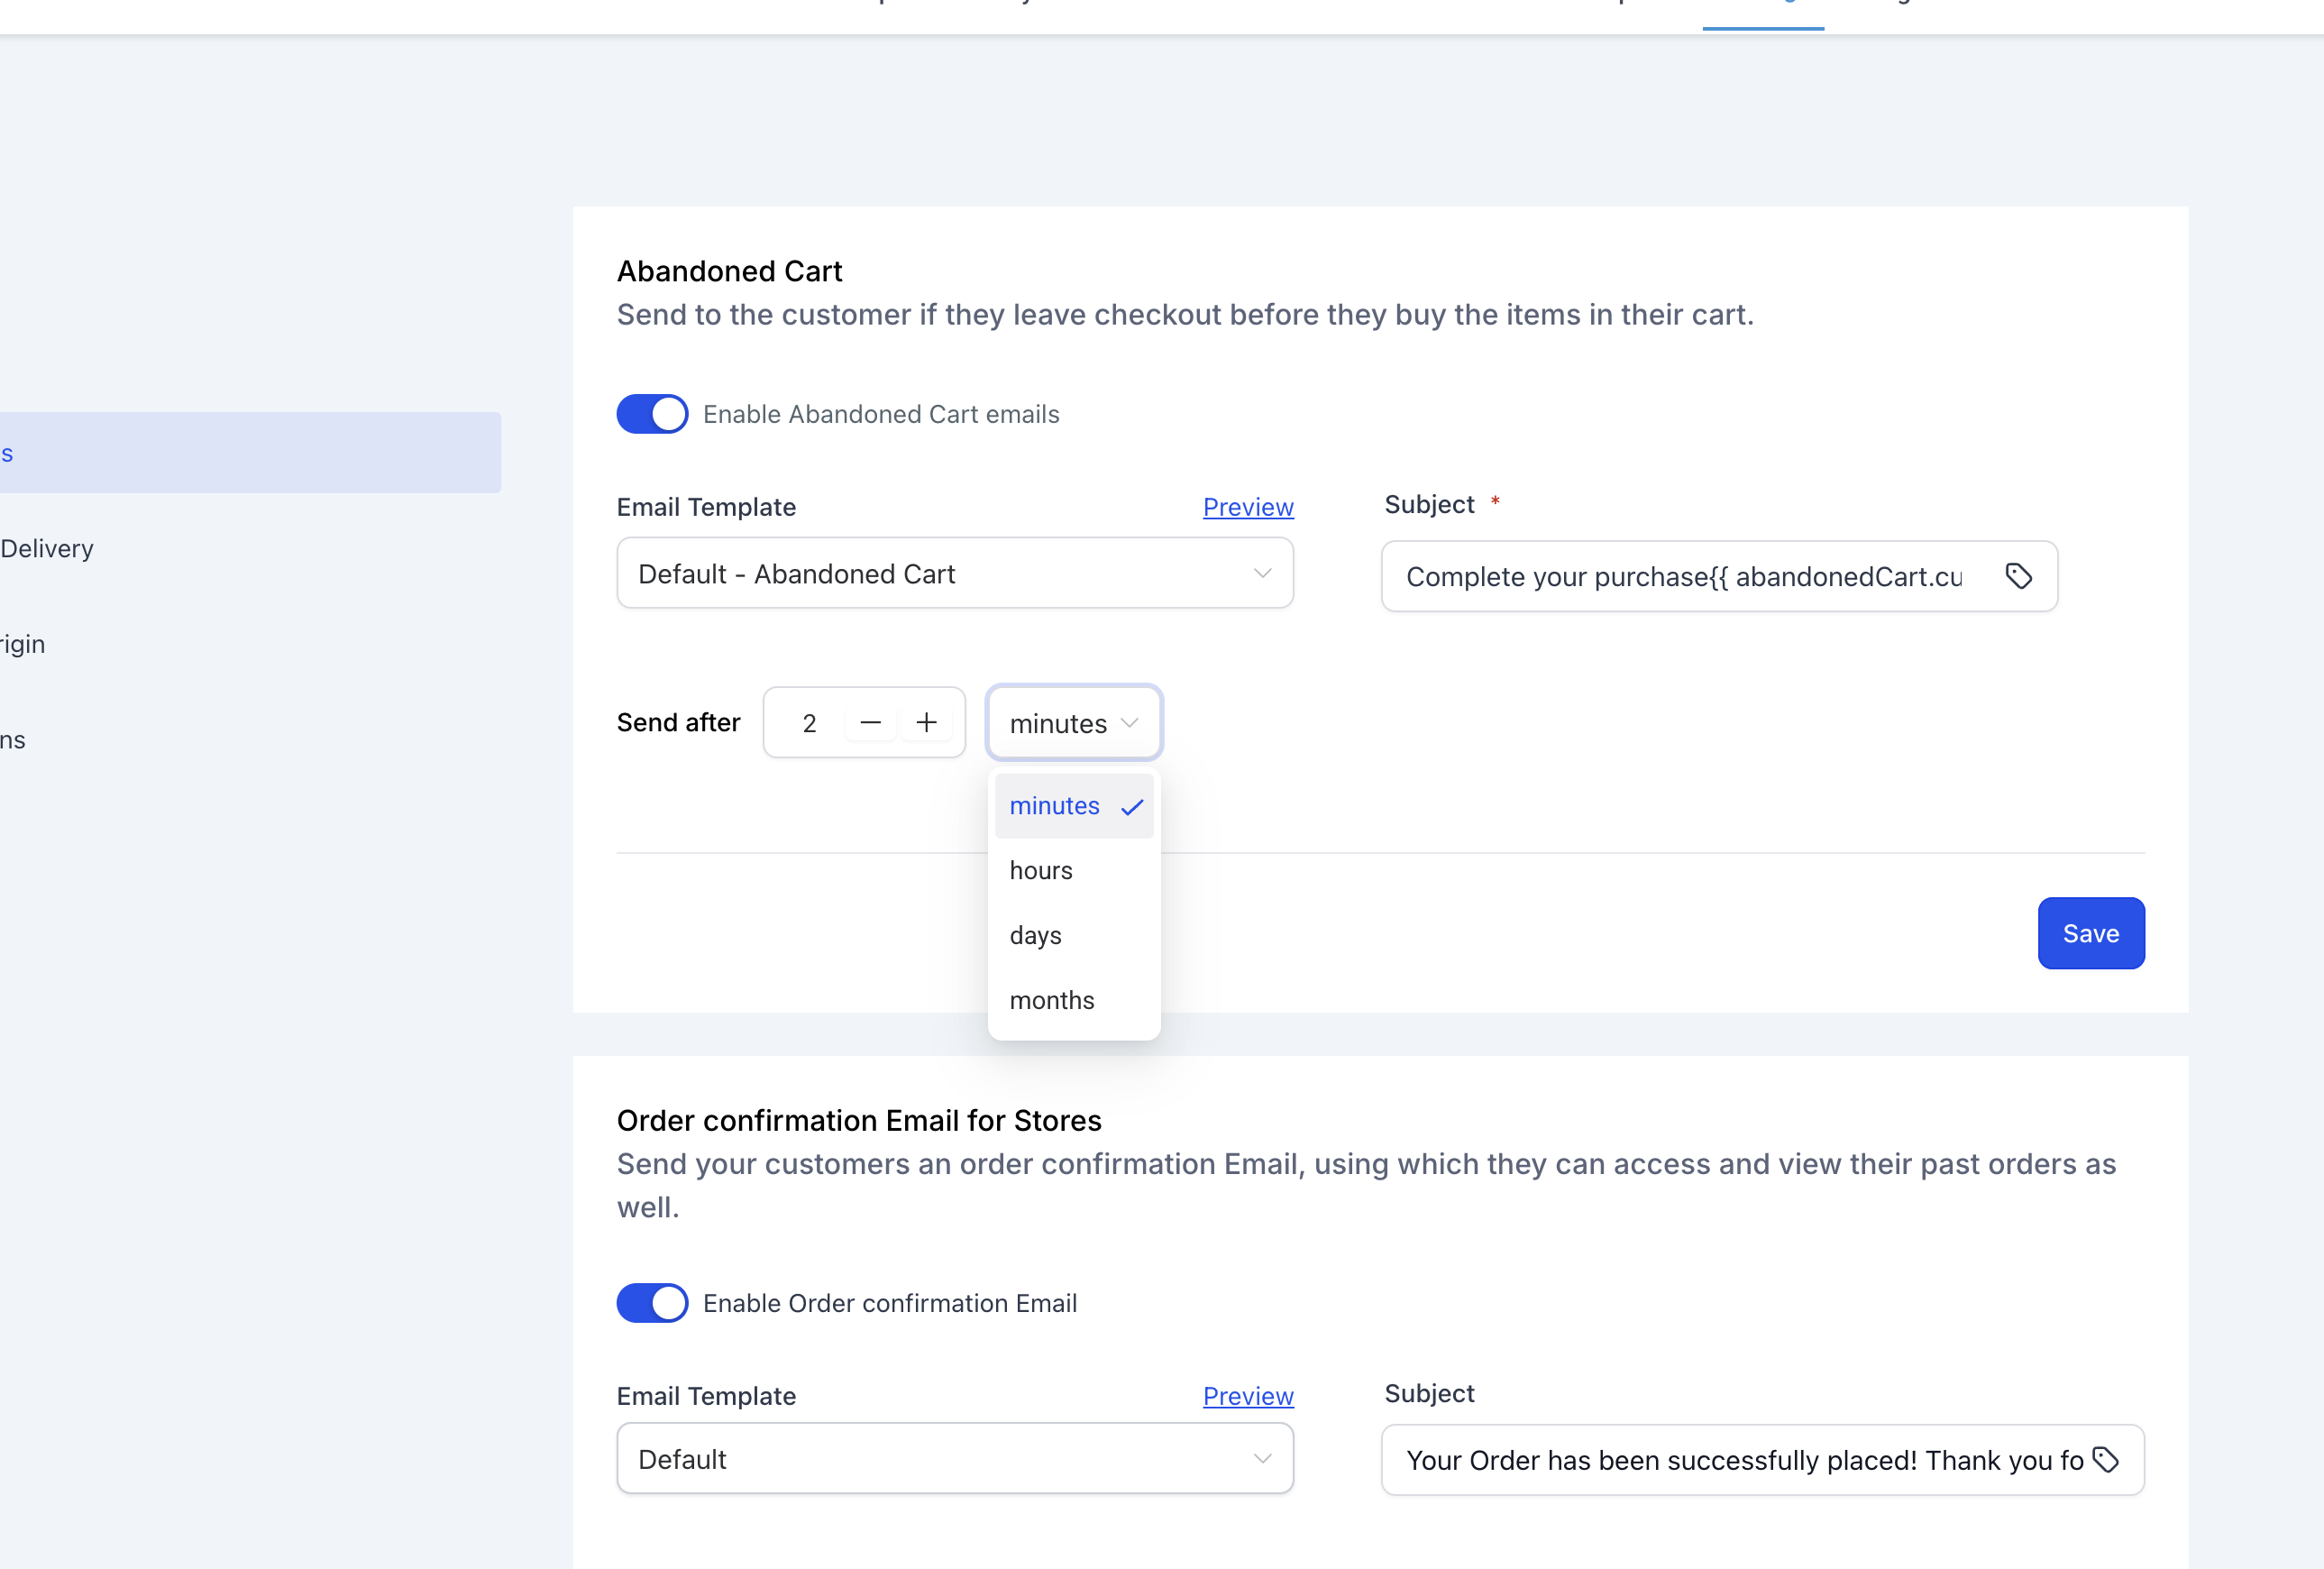This screenshot has width=2324, height=1569.
Task: Choose days in the time unit list
Action: 1036,936
